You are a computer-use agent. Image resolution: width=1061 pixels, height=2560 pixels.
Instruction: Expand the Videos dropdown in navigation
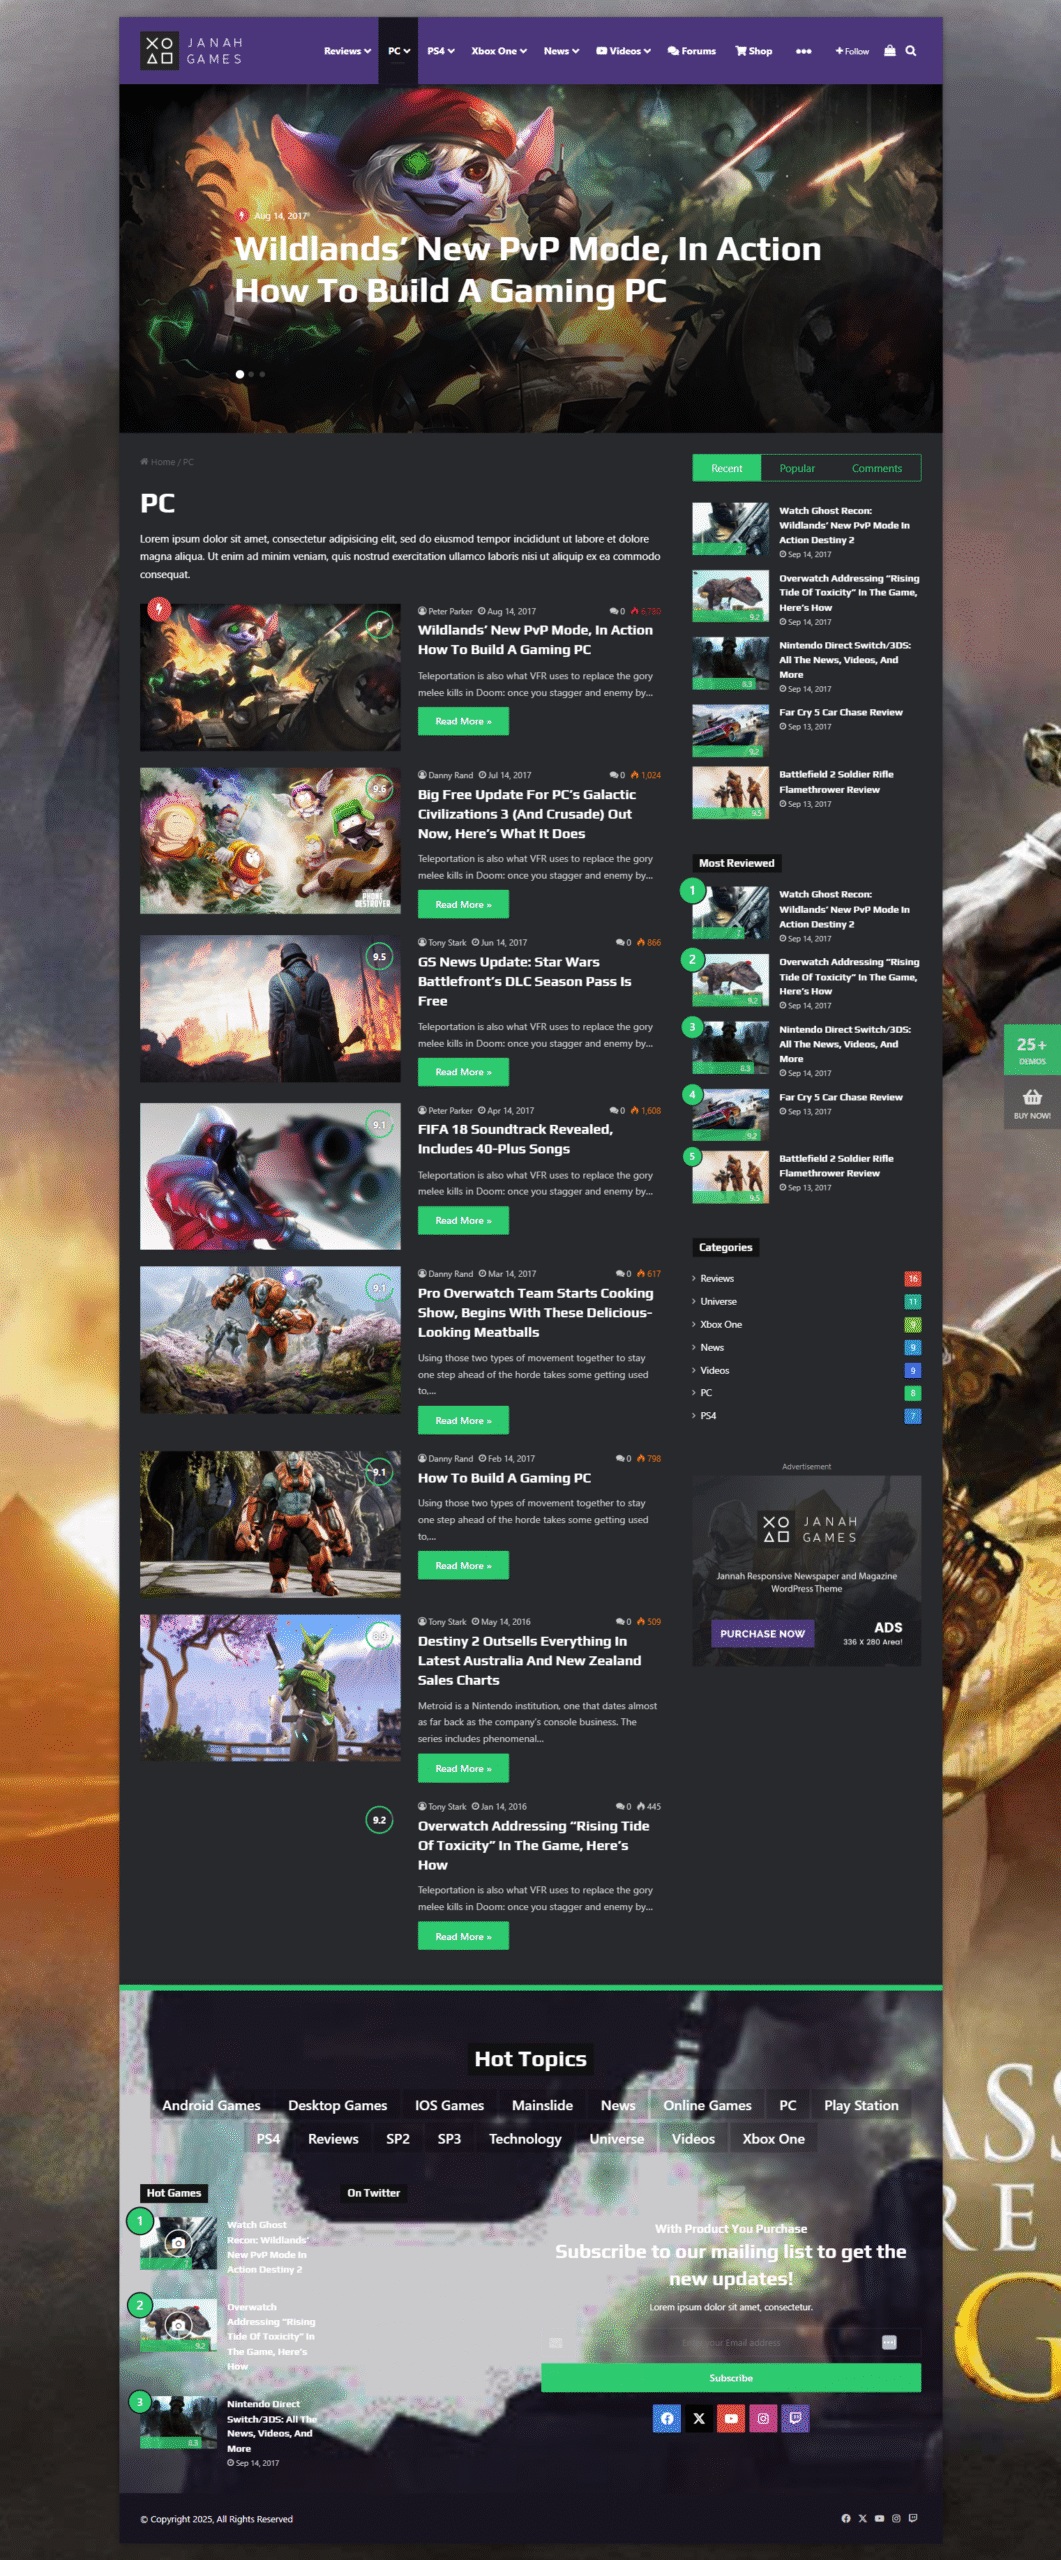tap(624, 51)
